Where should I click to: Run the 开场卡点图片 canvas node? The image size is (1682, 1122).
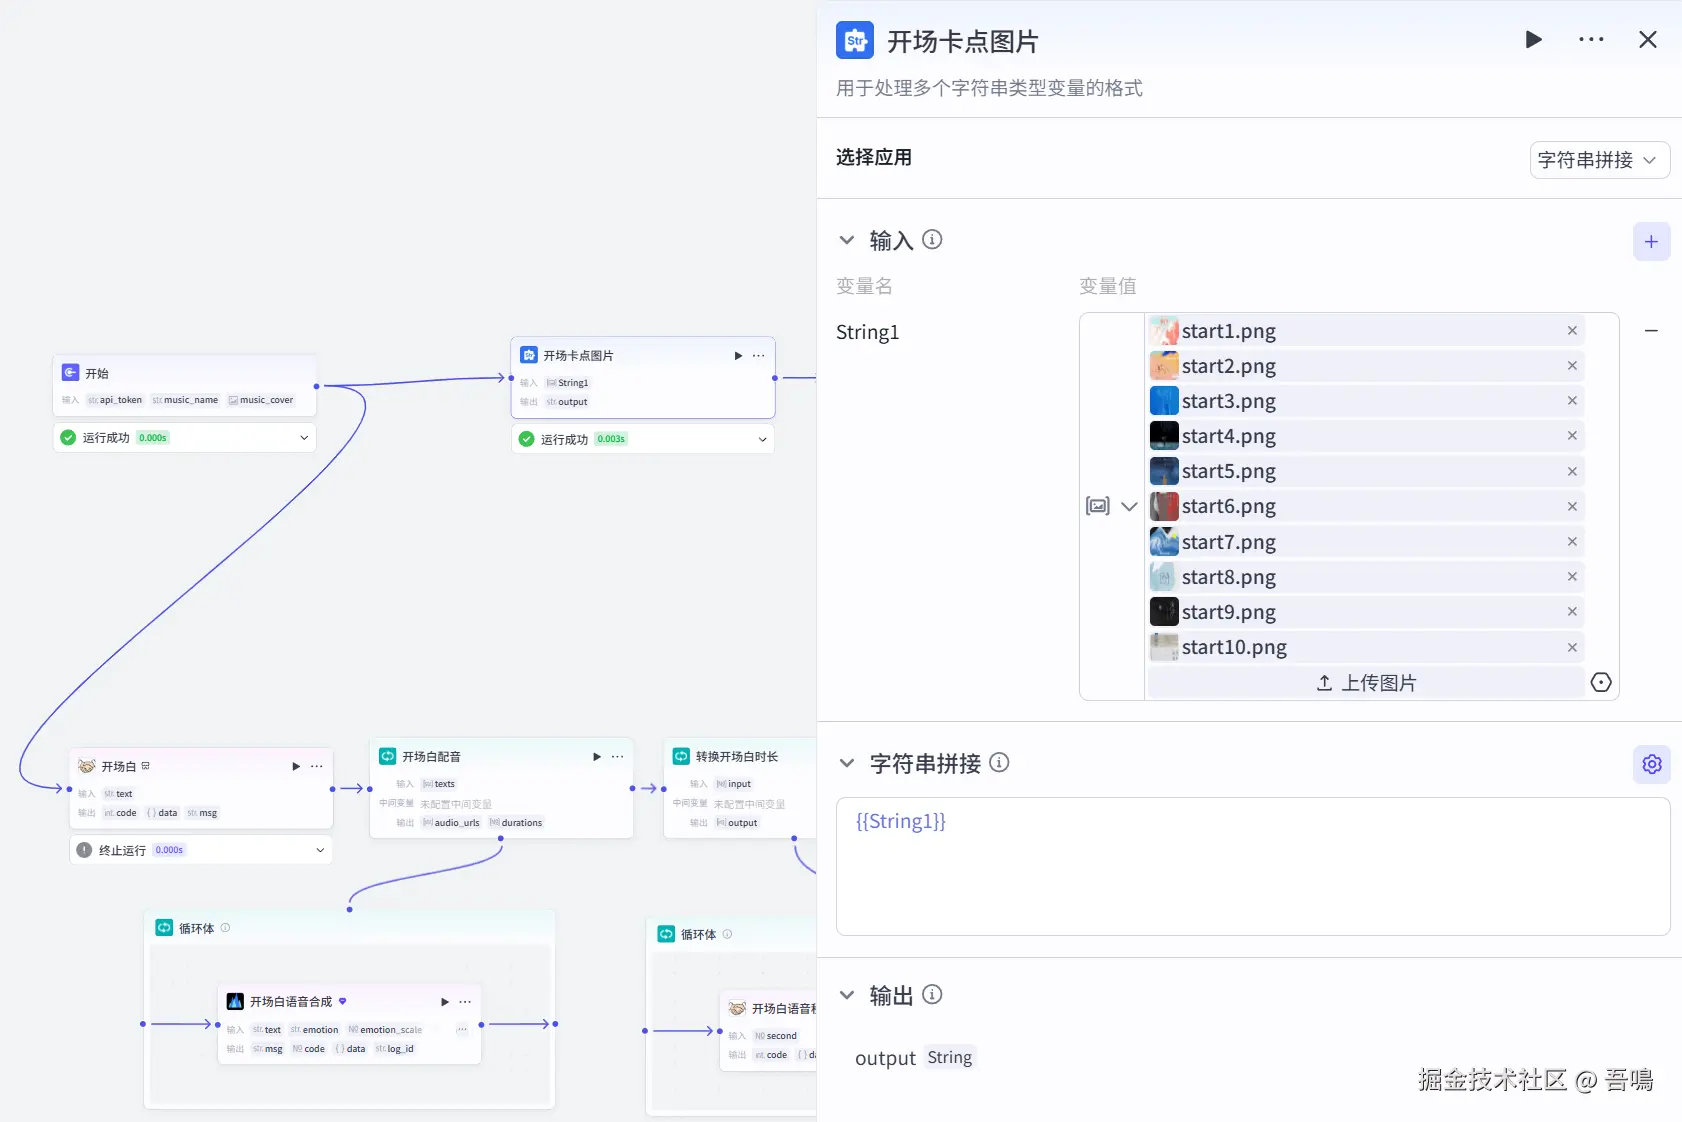(x=738, y=356)
